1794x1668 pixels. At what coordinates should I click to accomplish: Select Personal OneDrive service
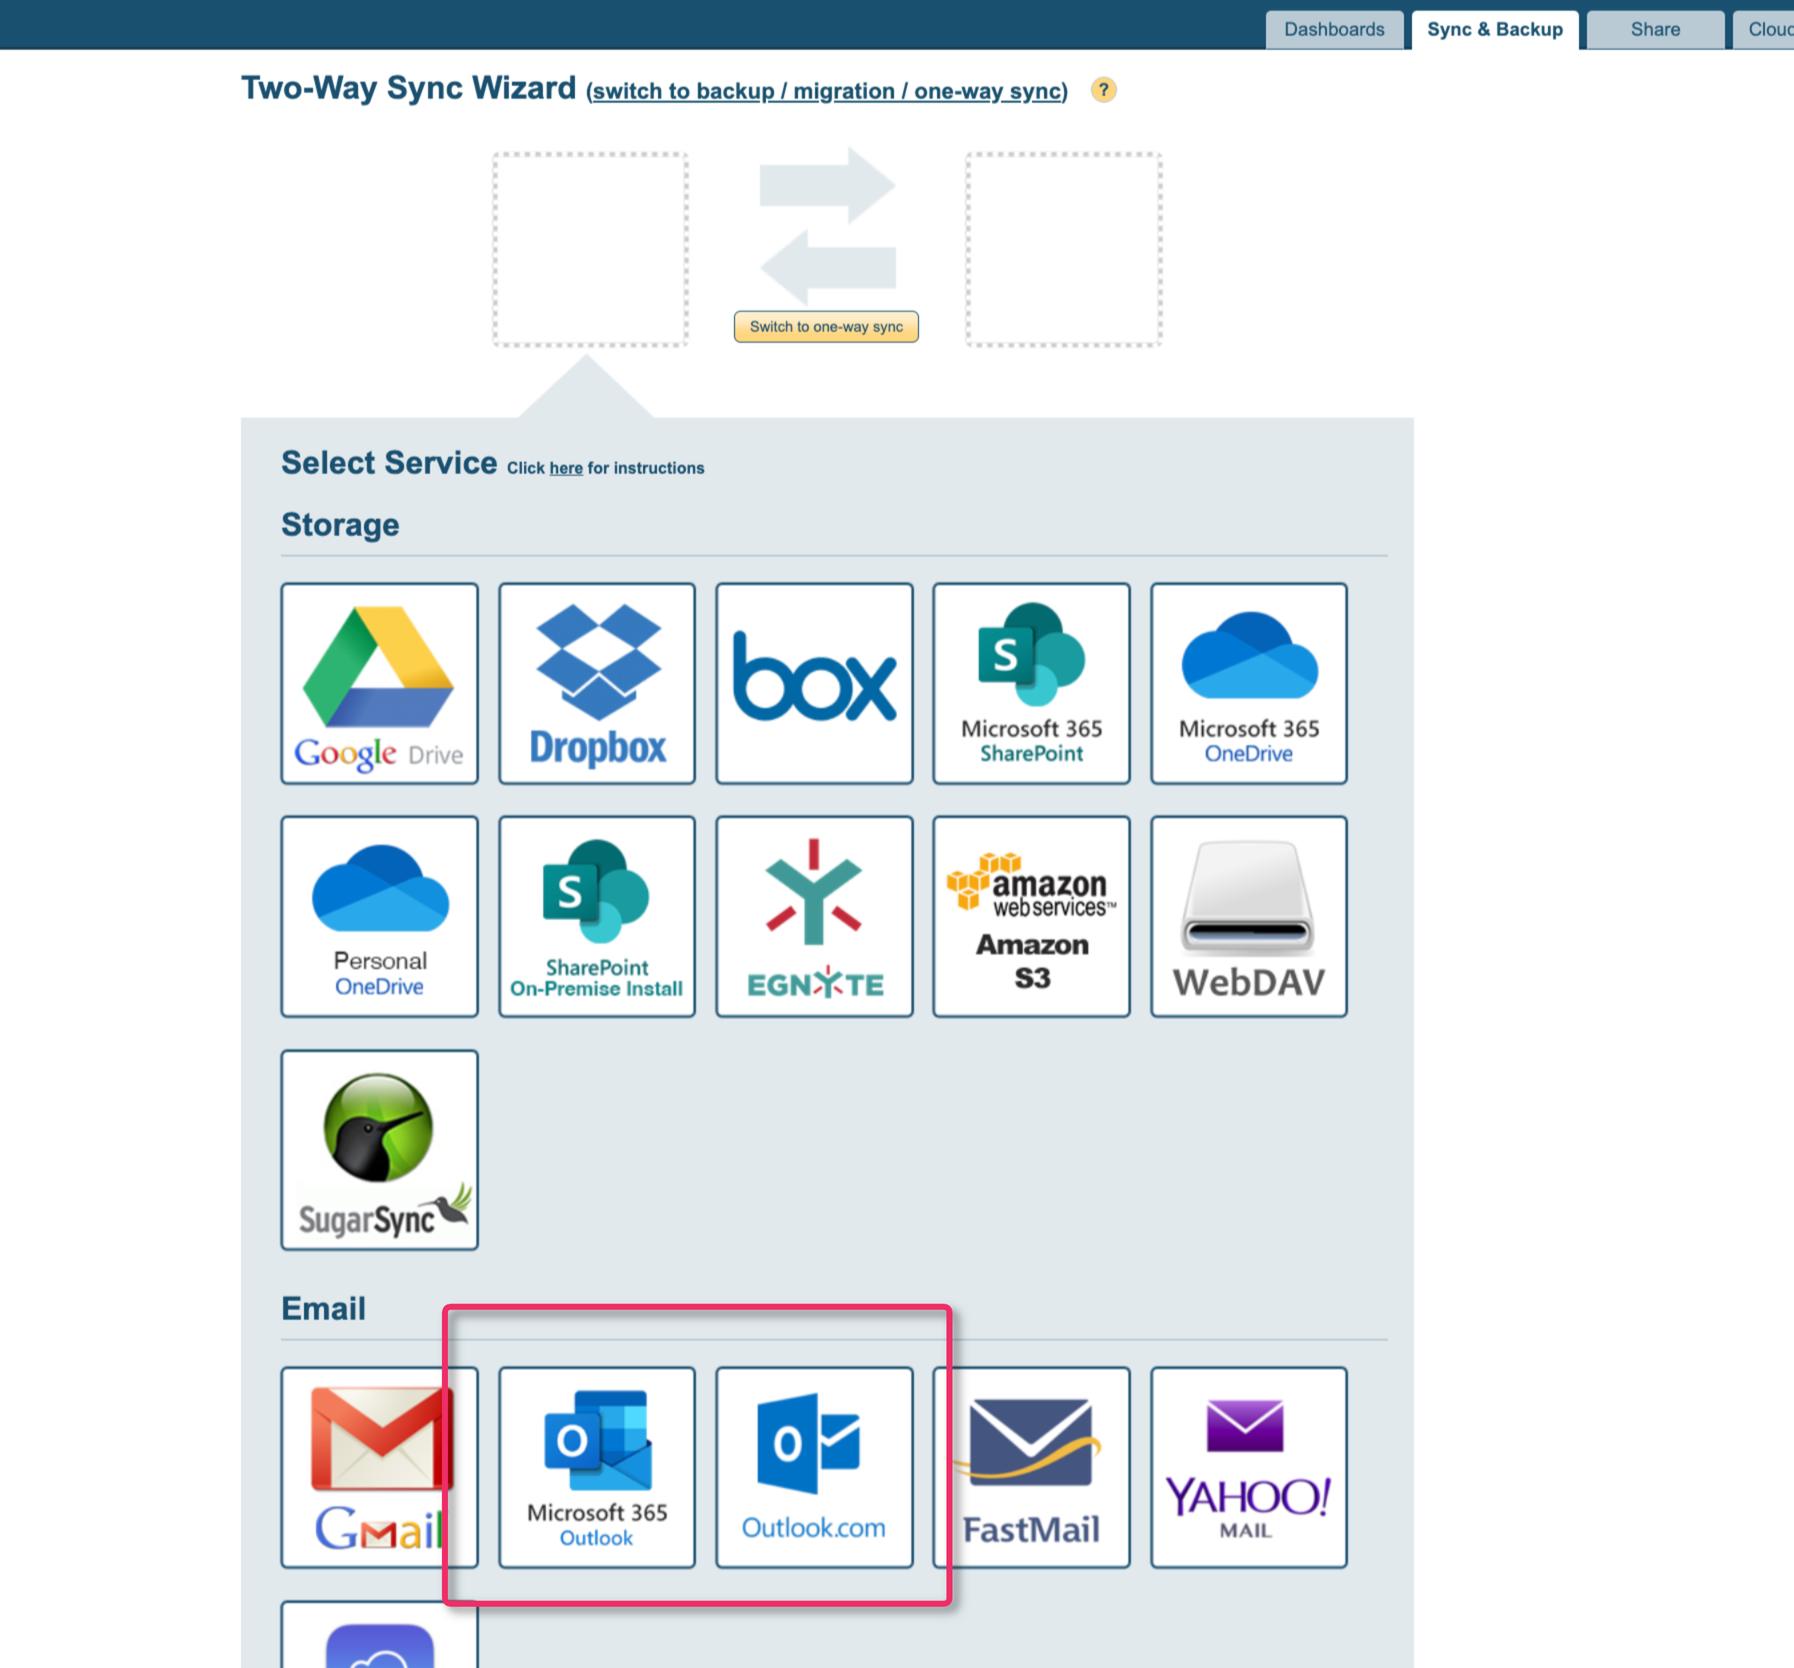(379, 916)
